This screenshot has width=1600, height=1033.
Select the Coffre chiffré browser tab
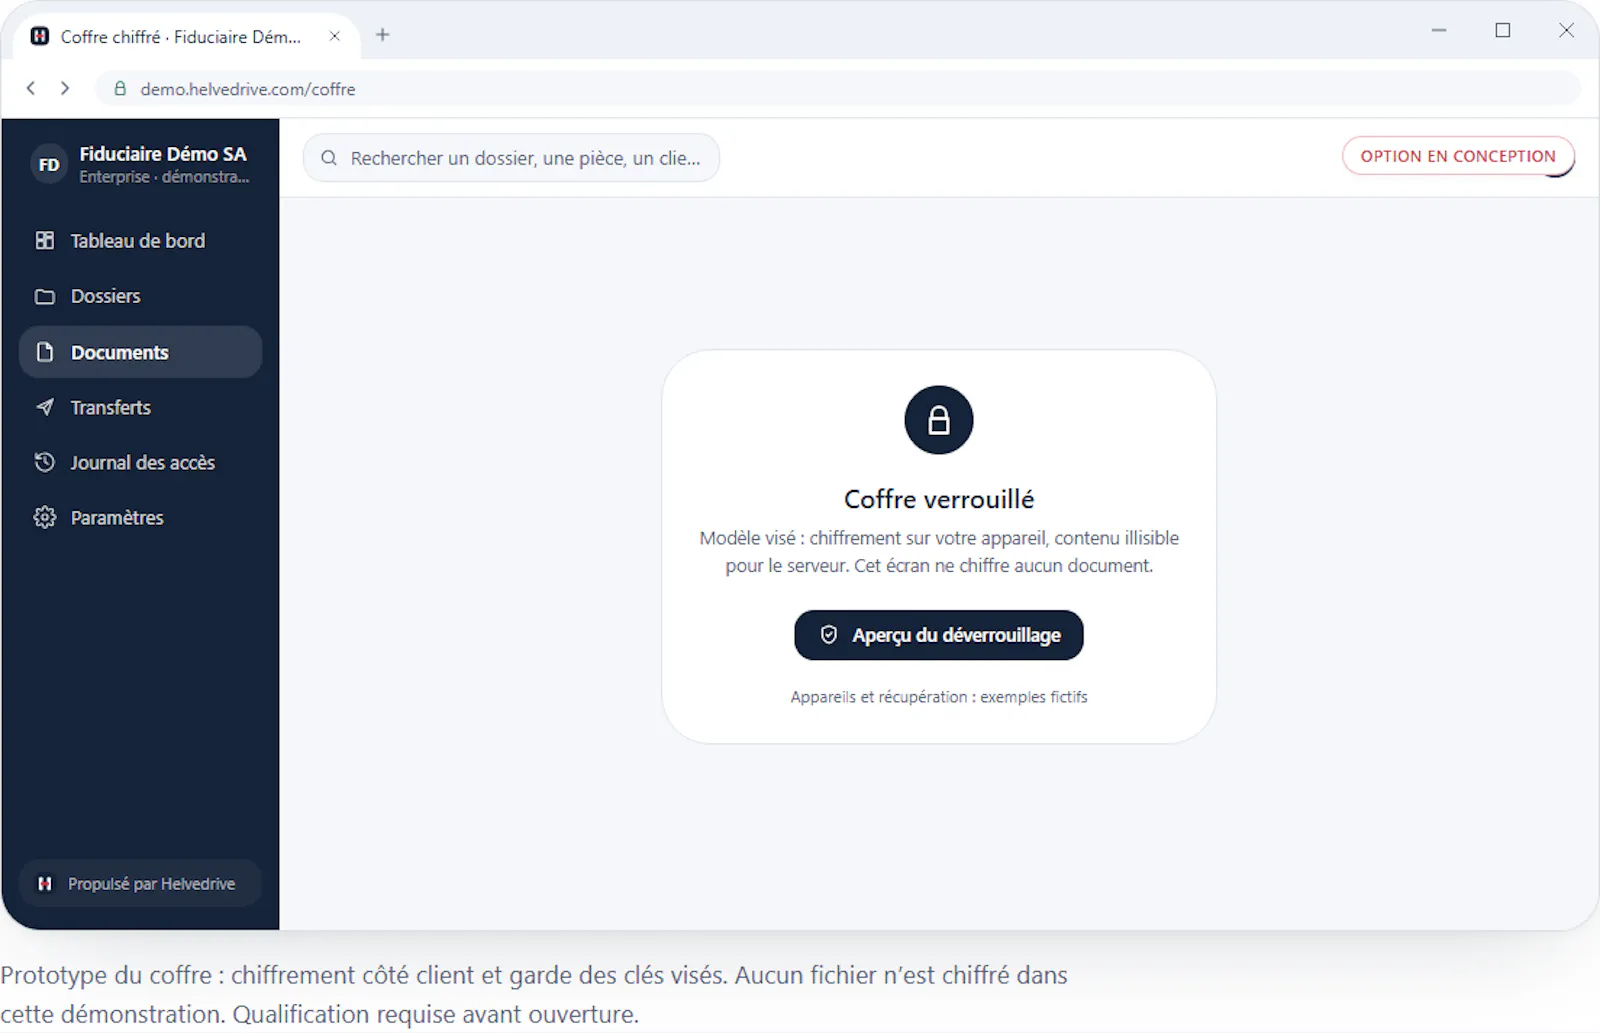[x=187, y=36]
